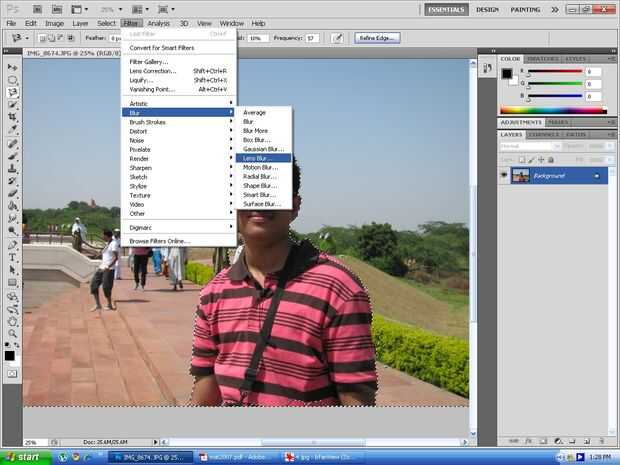620x465 pixels.
Task: Select the Healing Brush tool
Action: 12,144
